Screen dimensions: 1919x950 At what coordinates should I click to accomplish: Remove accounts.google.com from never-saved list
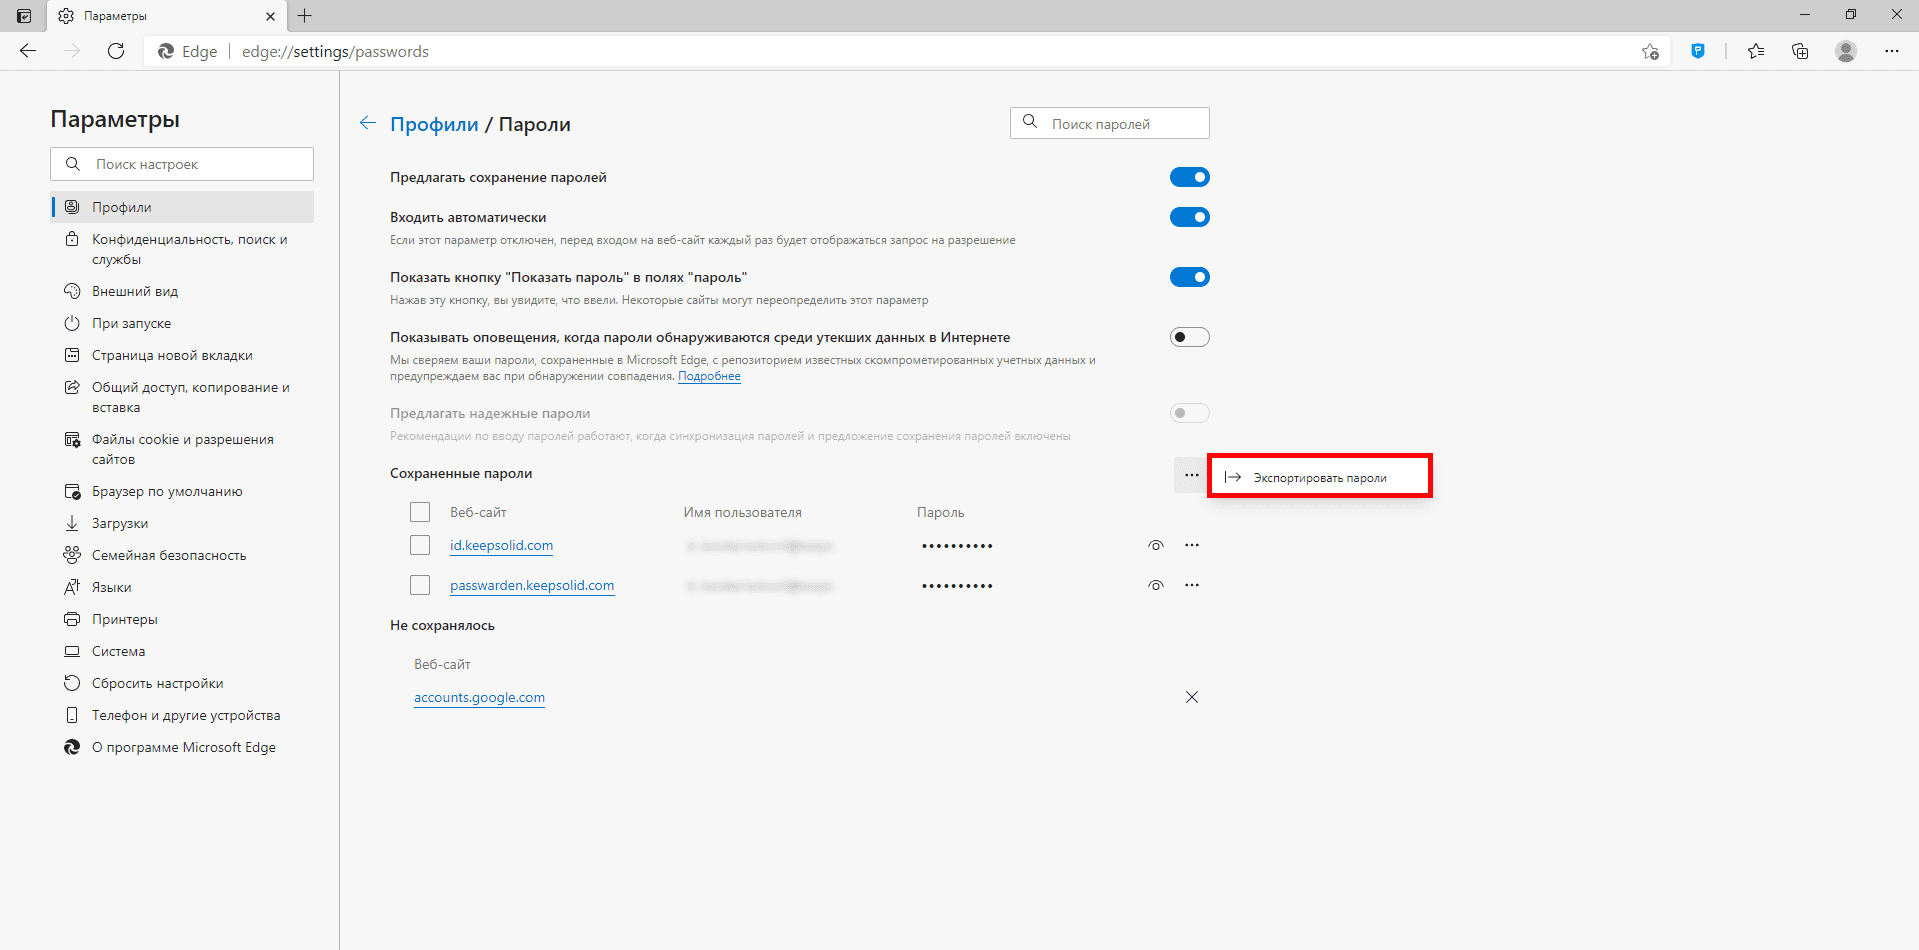click(1191, 697)
